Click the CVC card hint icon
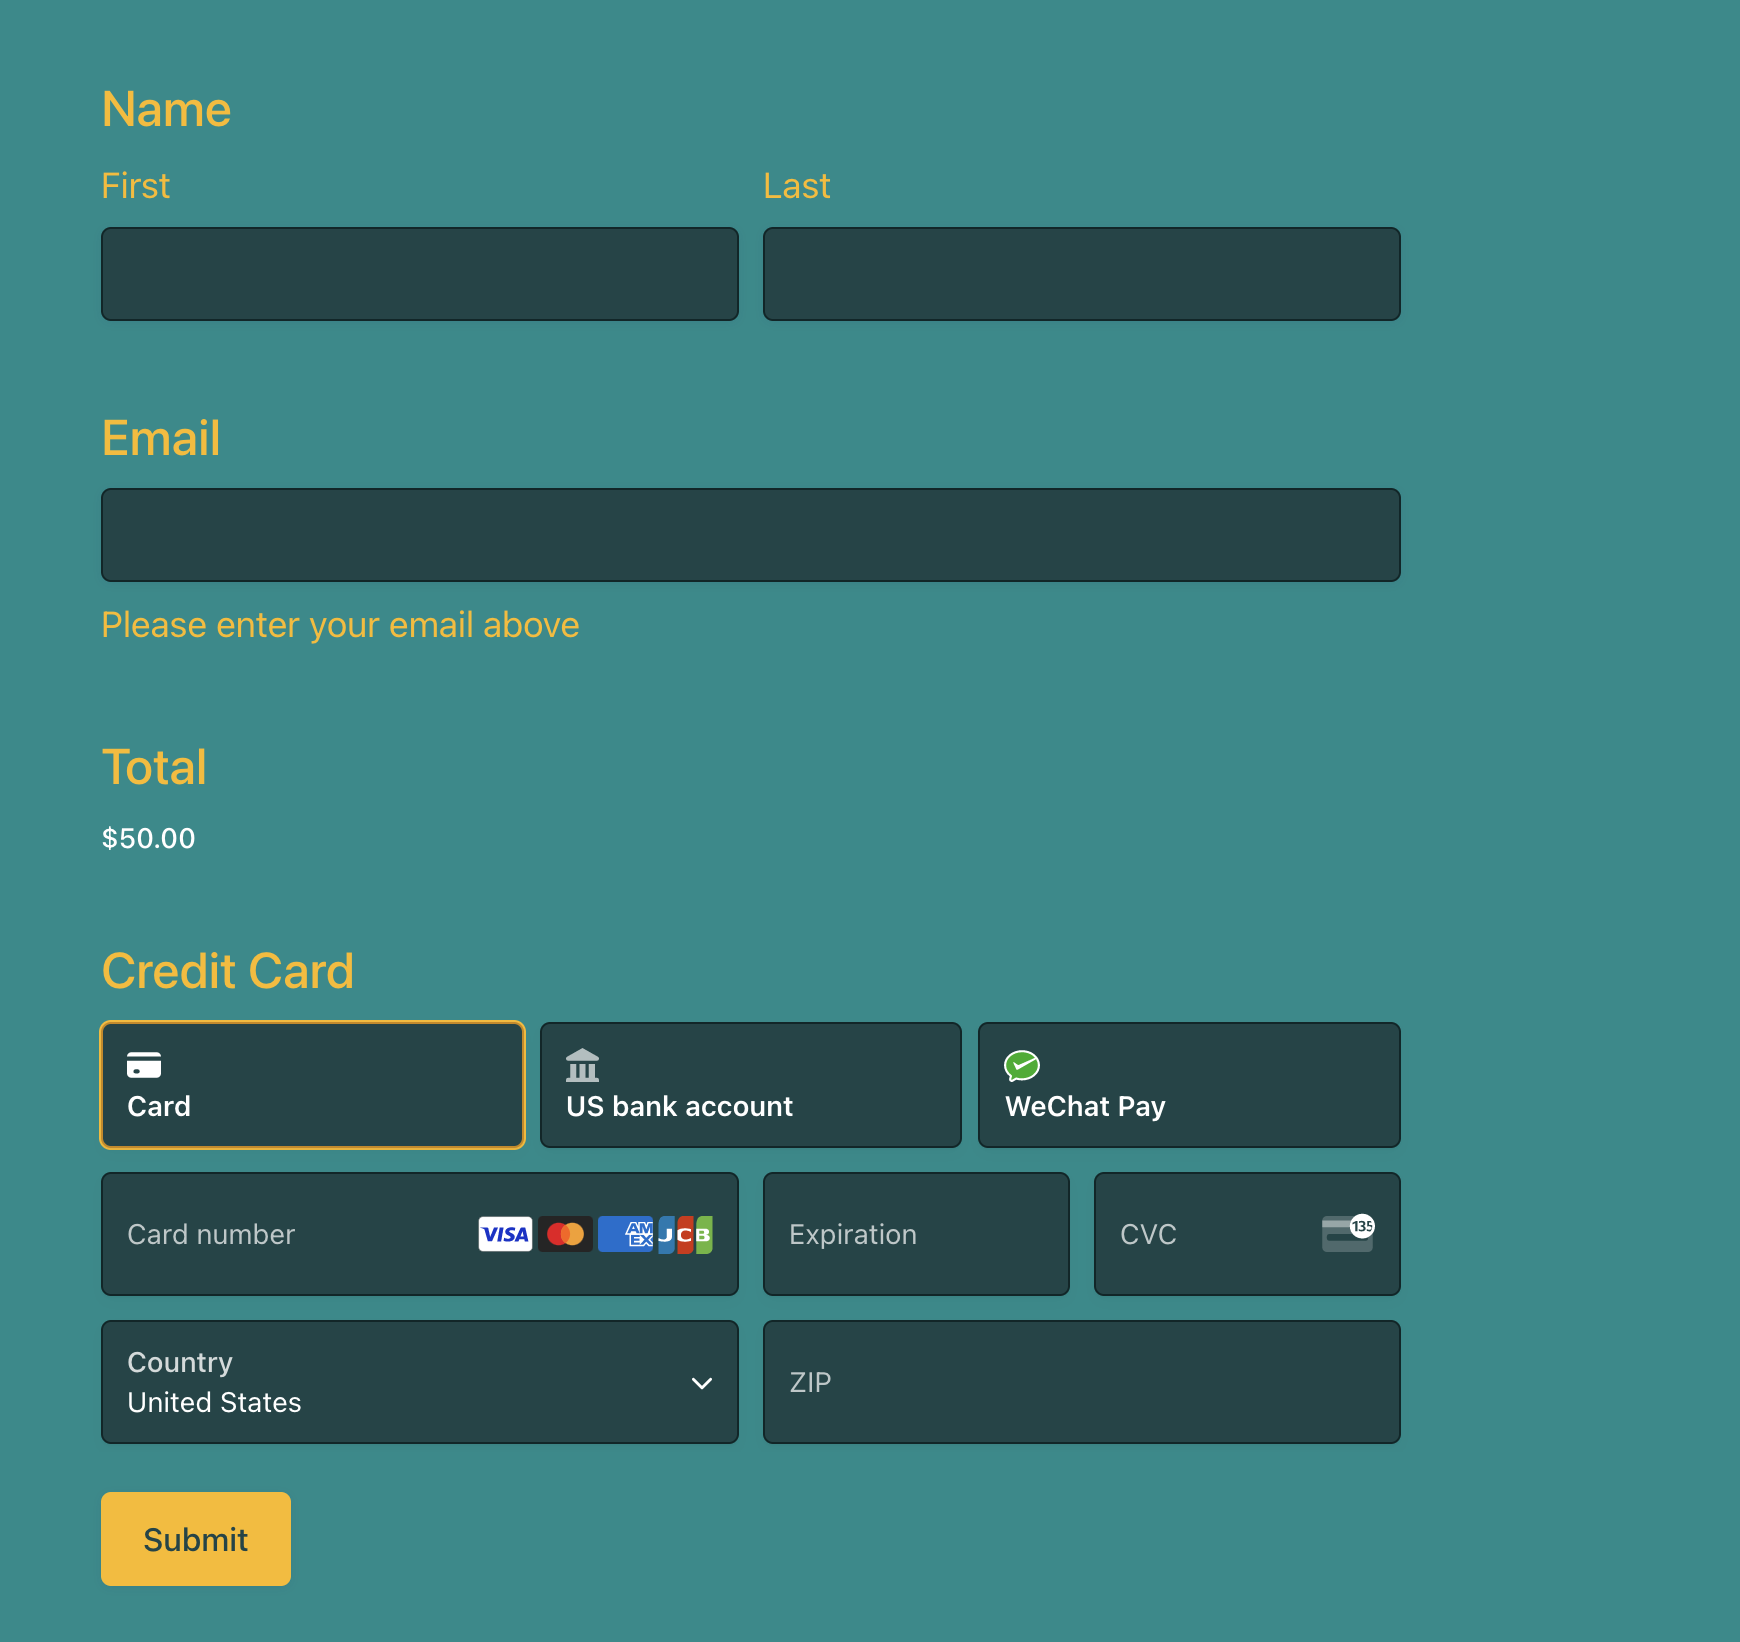This screenshot has height=1642, width=1740. (1347, 1234)
